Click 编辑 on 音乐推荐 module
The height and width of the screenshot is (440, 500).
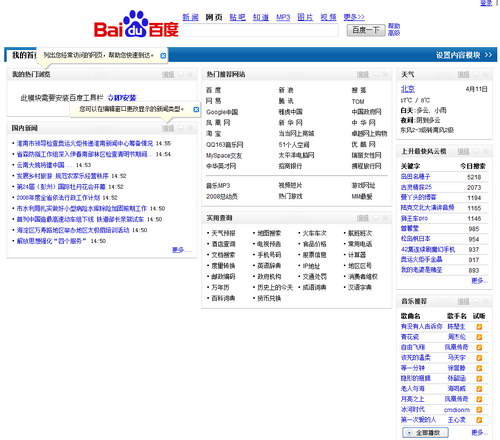463,301
